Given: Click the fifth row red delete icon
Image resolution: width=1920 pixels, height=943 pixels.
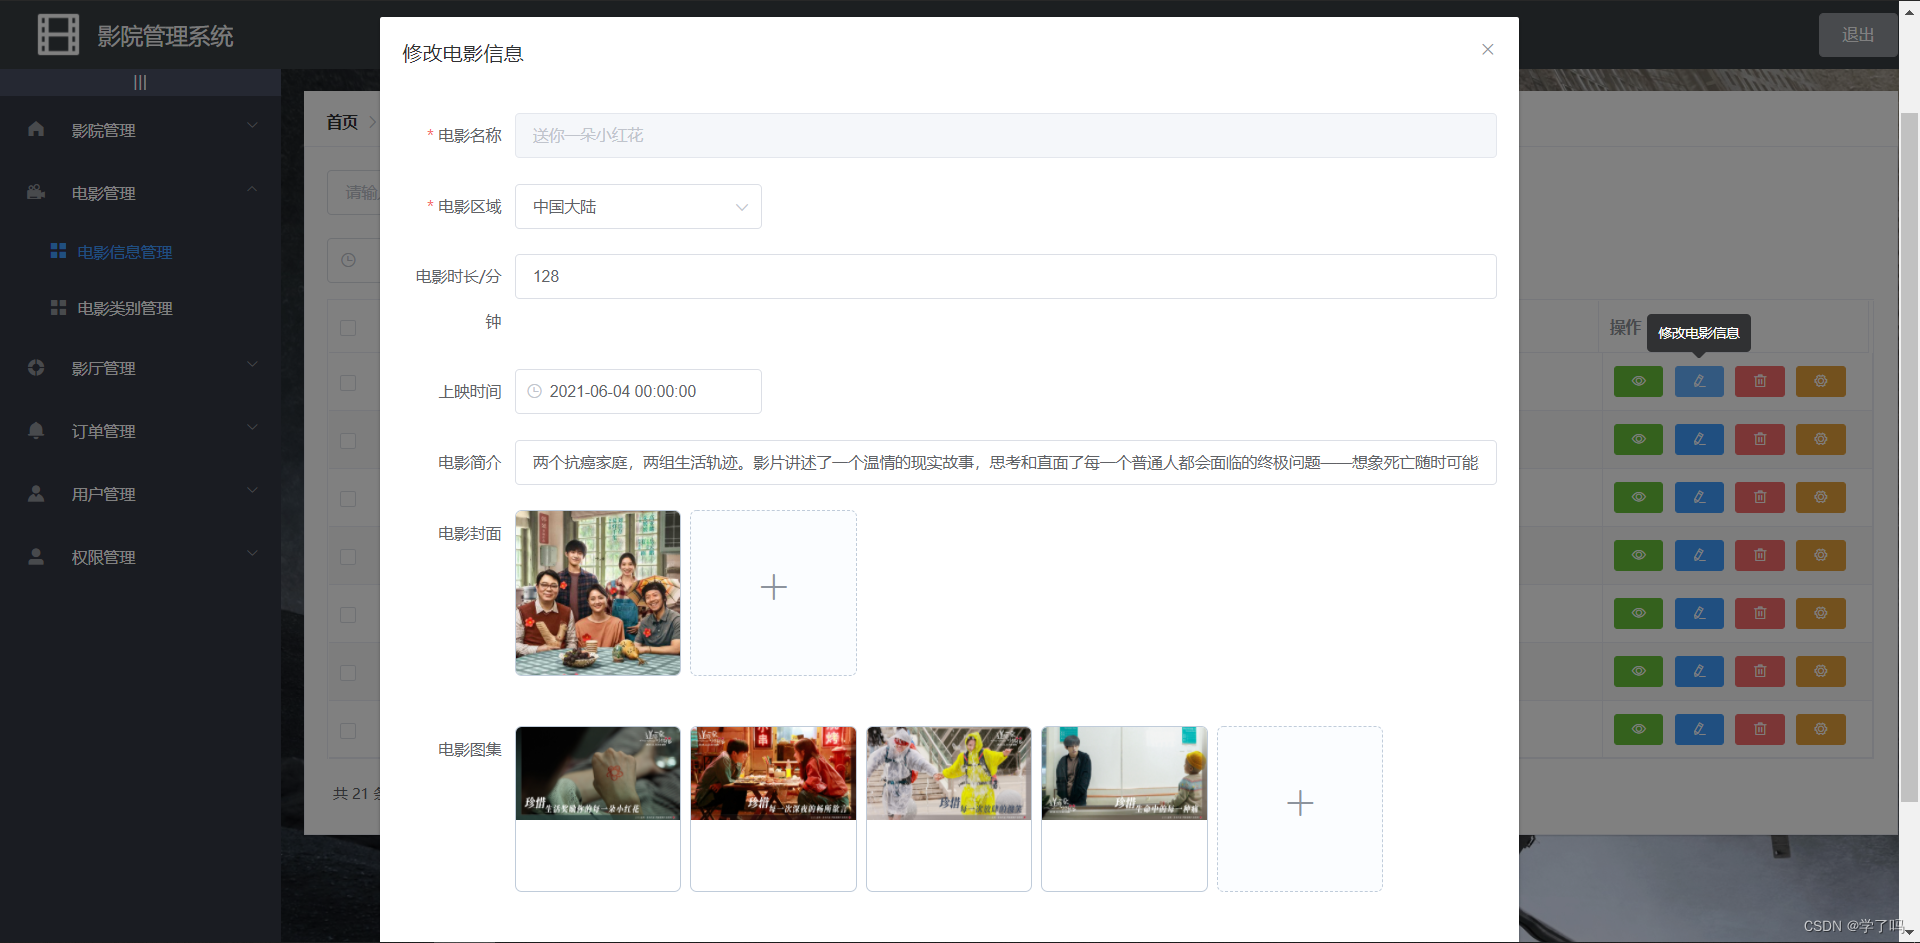Looking at the screenshot, I should pyautogui.click(x=1760, y=613).
